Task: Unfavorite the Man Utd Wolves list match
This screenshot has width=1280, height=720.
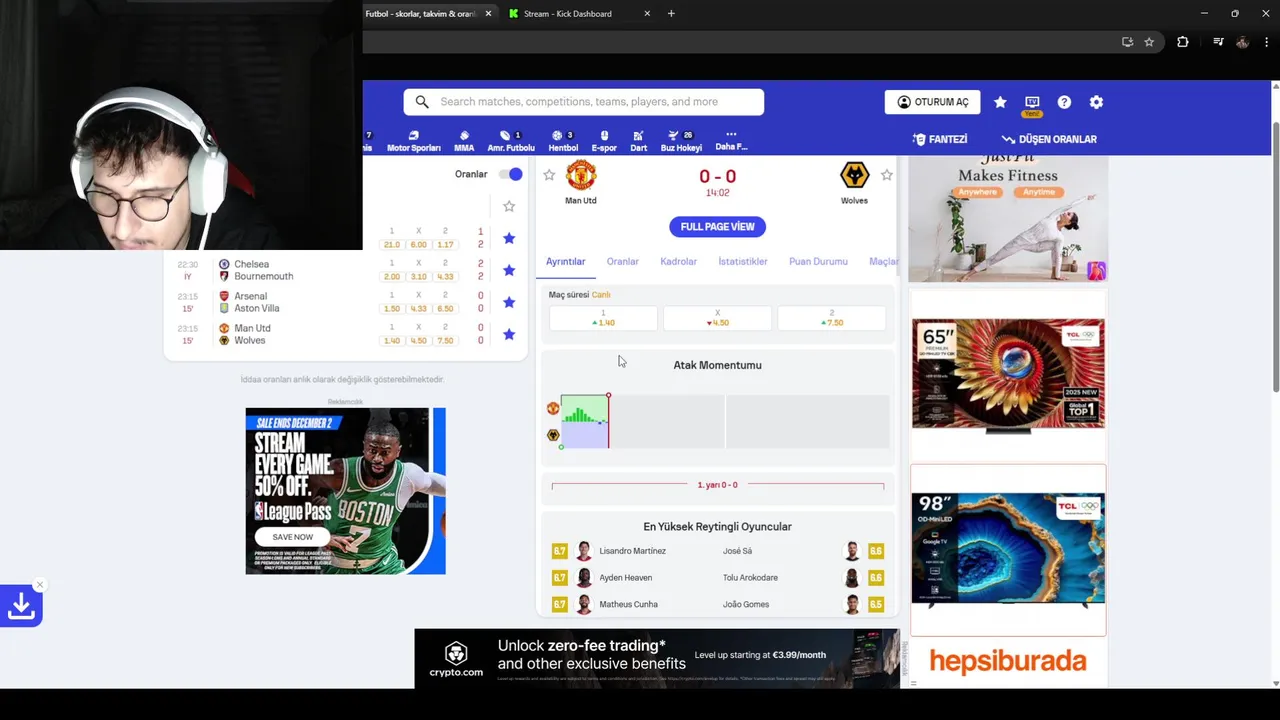Action: [x=509, y=334]
